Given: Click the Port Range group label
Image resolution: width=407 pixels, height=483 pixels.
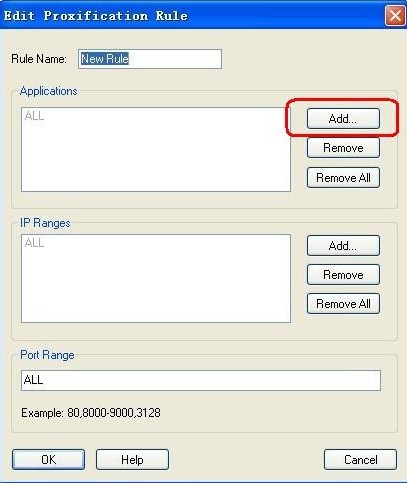Looking at the screenshot, I should [x=47, y=355].
